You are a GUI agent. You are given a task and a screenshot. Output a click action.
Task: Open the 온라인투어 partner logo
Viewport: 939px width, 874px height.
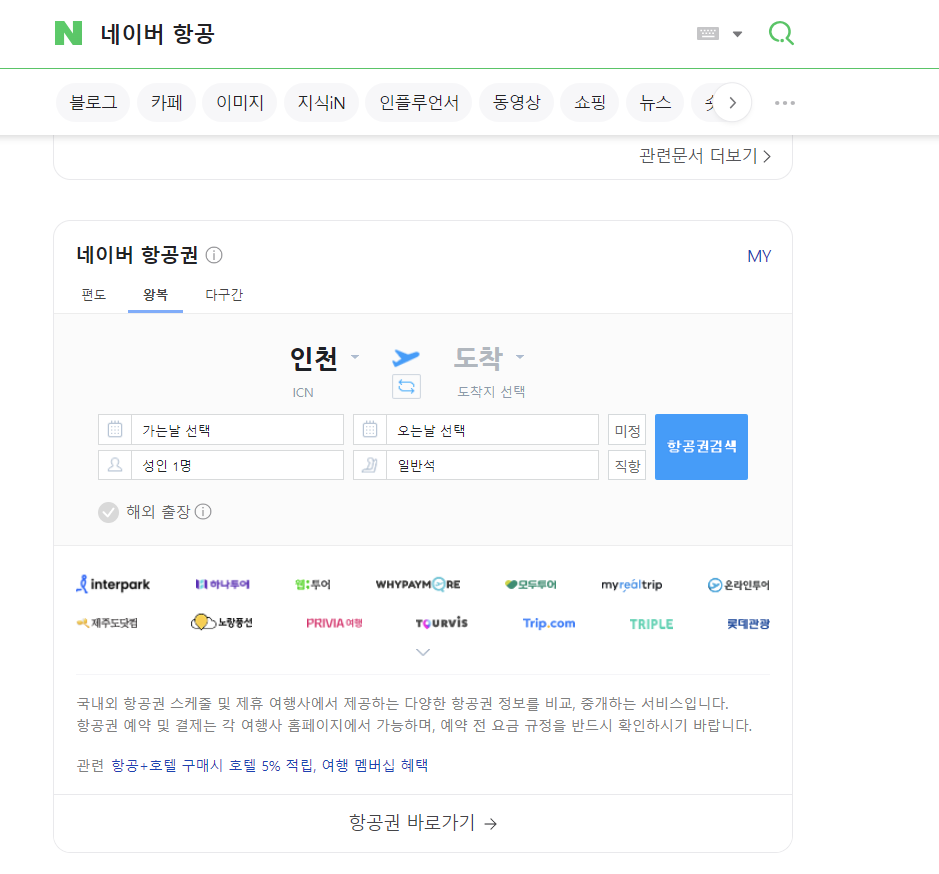pos(738,585)
